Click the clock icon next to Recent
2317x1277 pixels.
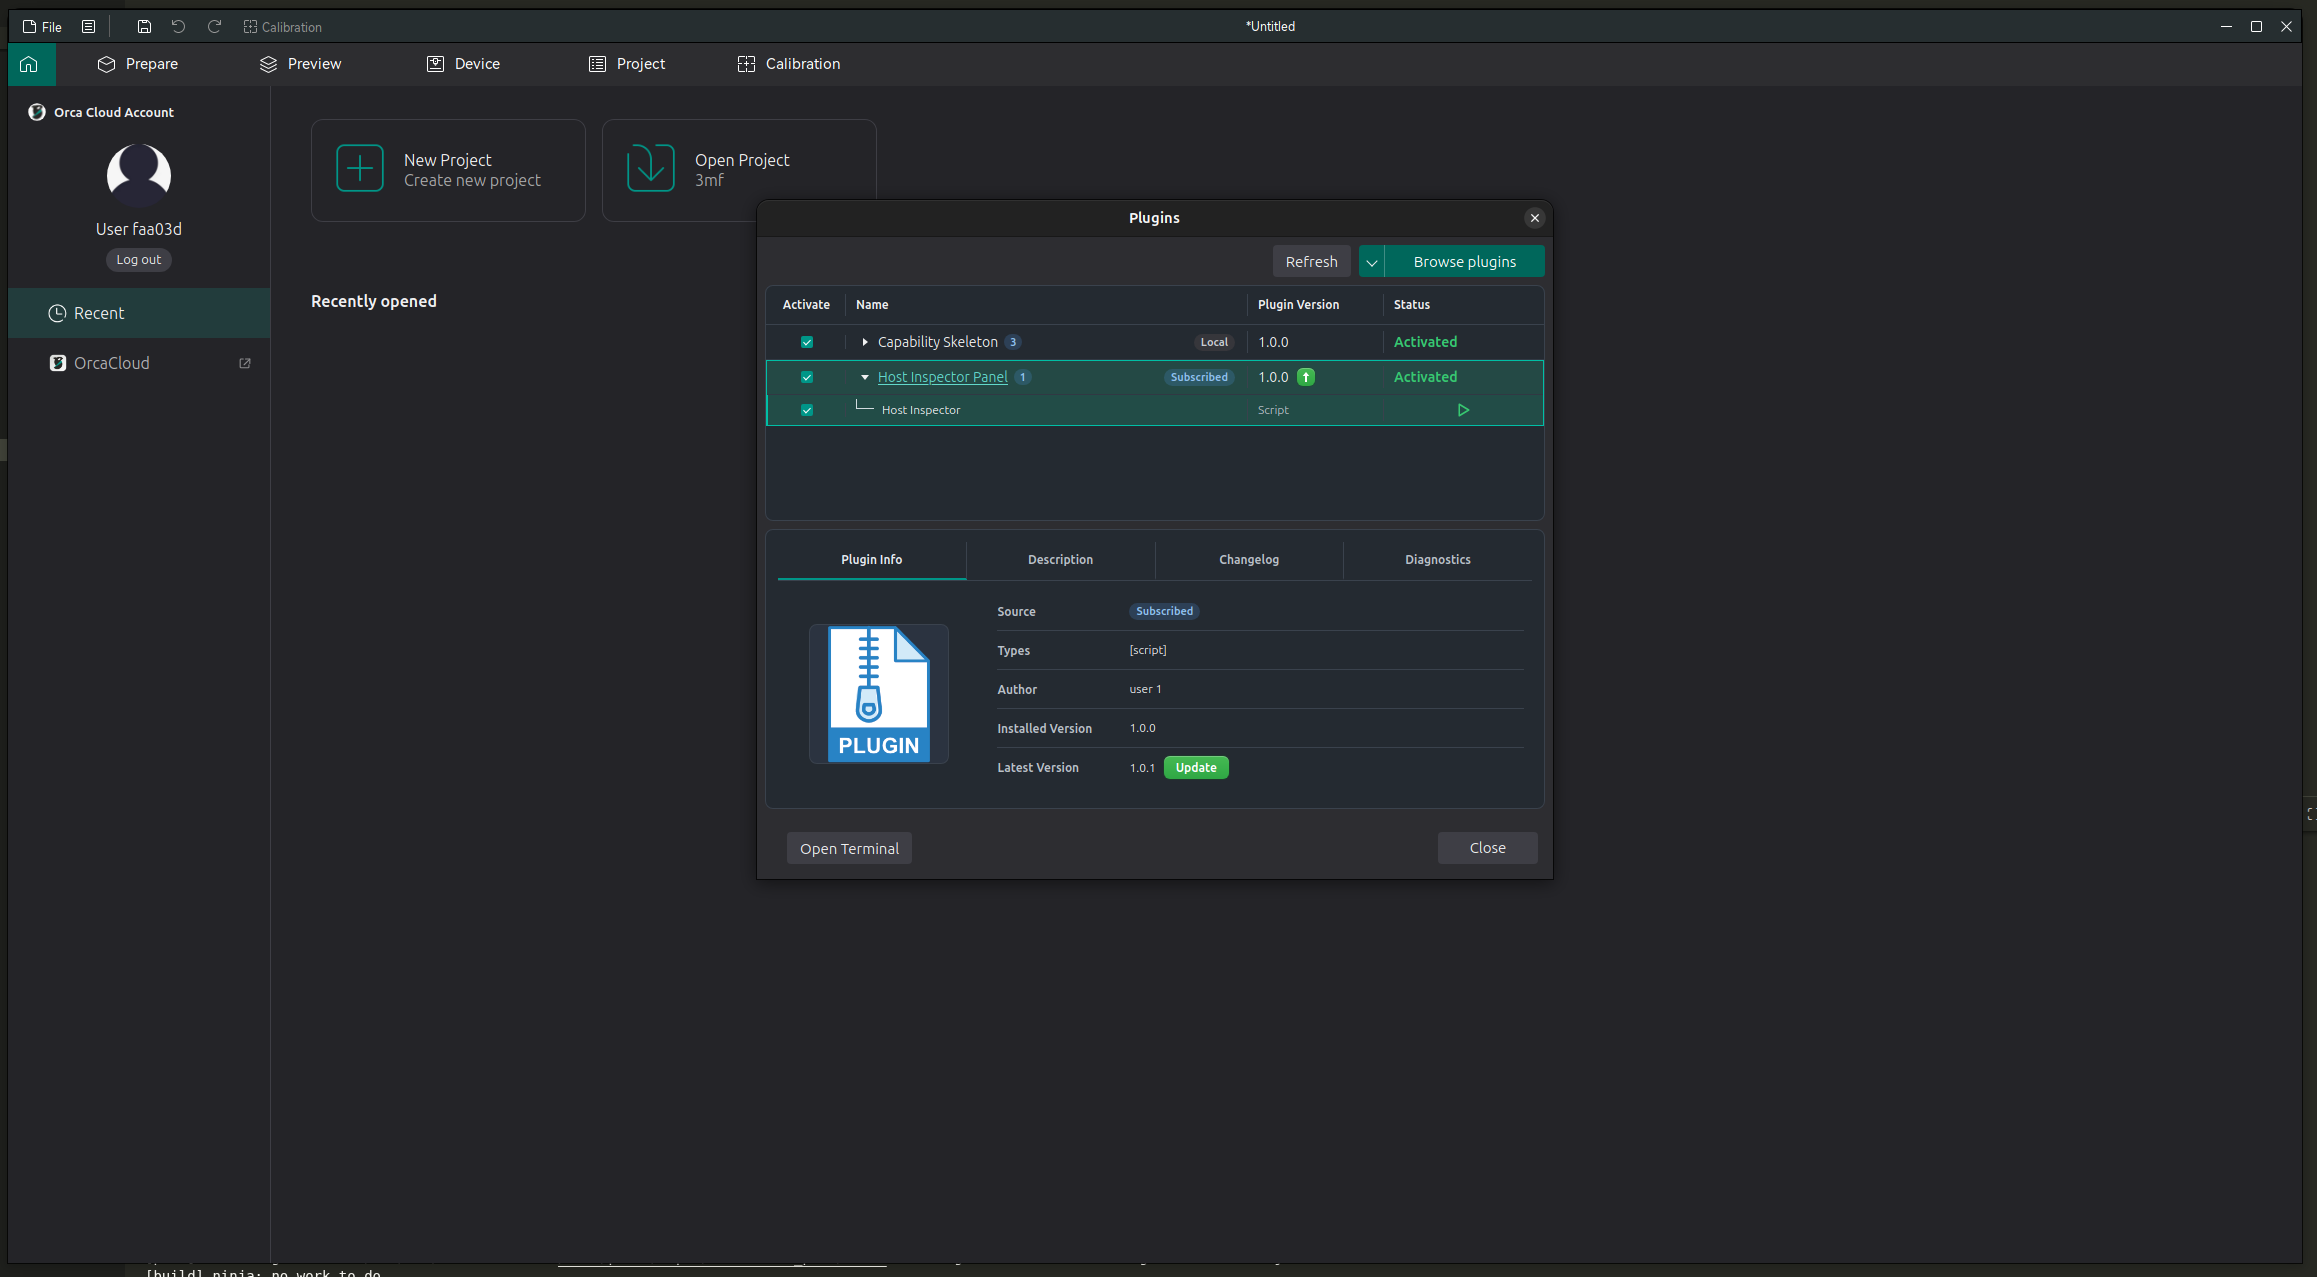57,313
